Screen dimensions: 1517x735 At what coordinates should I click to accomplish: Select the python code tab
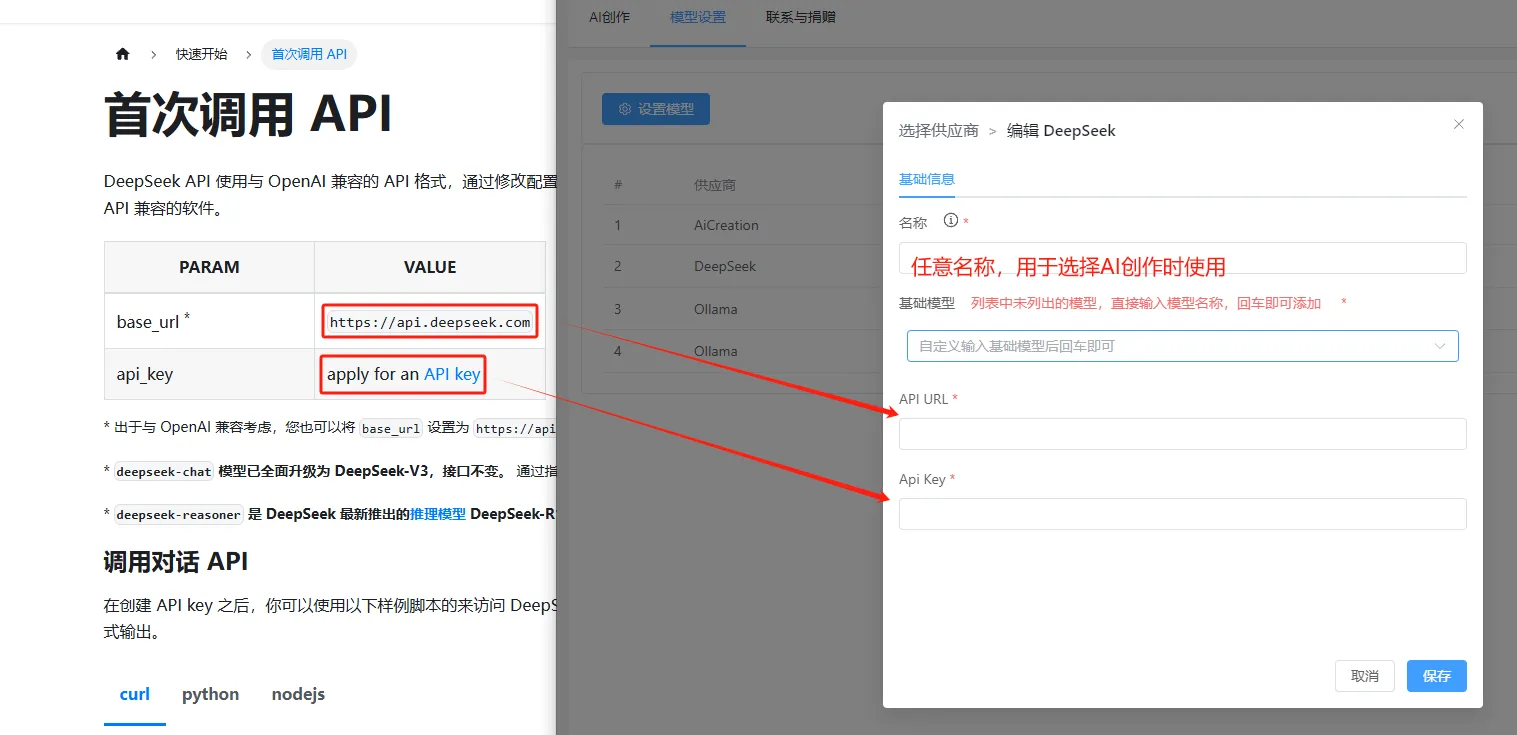tap(210, 694)
